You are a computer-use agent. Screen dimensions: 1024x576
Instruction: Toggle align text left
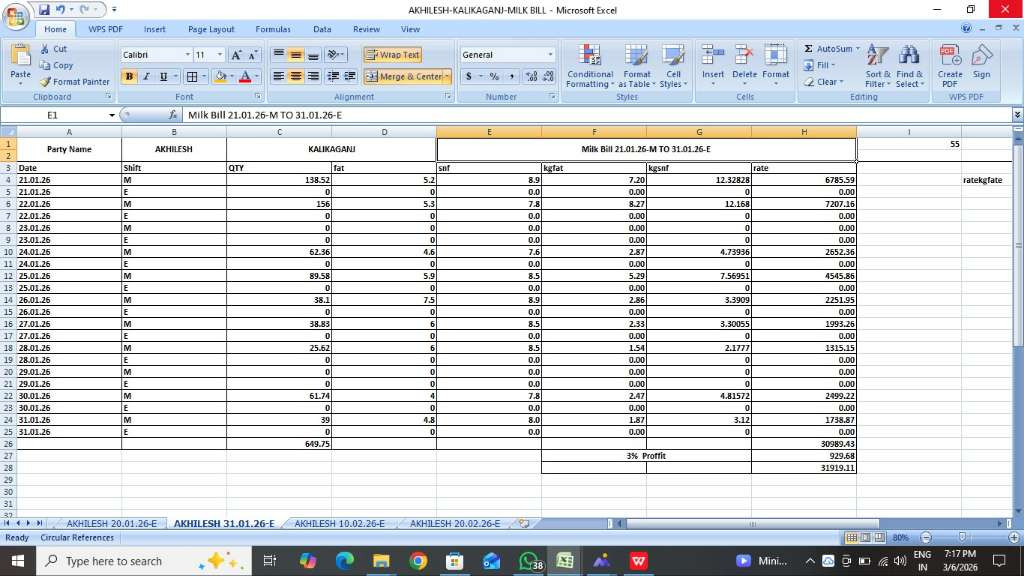click(x=278, y=76)
